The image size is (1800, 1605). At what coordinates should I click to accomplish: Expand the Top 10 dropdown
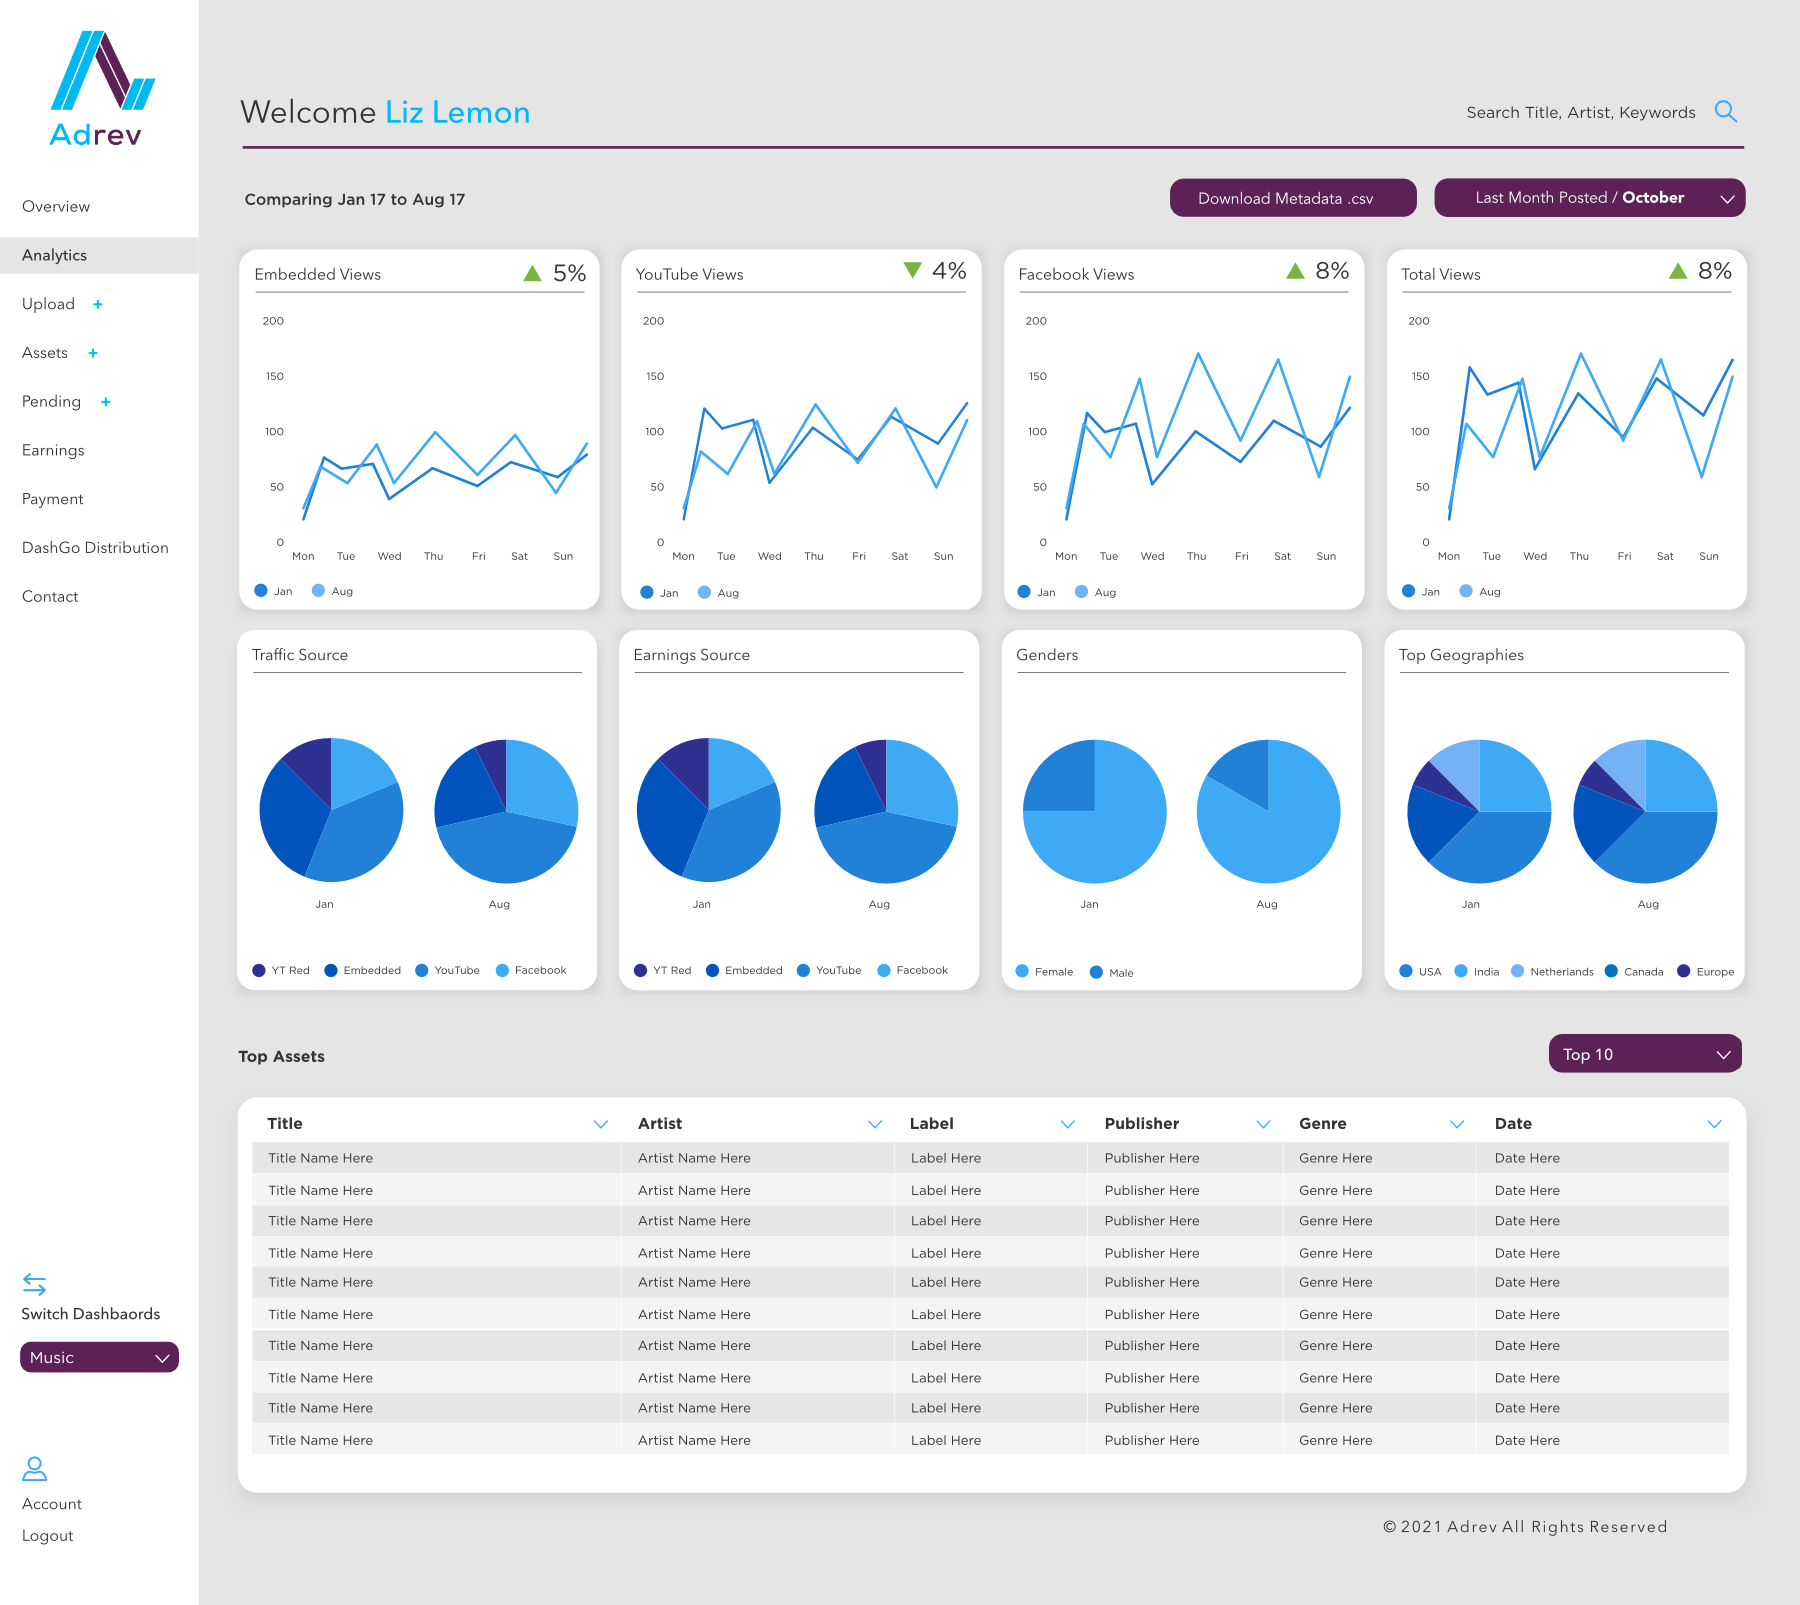click(x=1644, y=1054)
